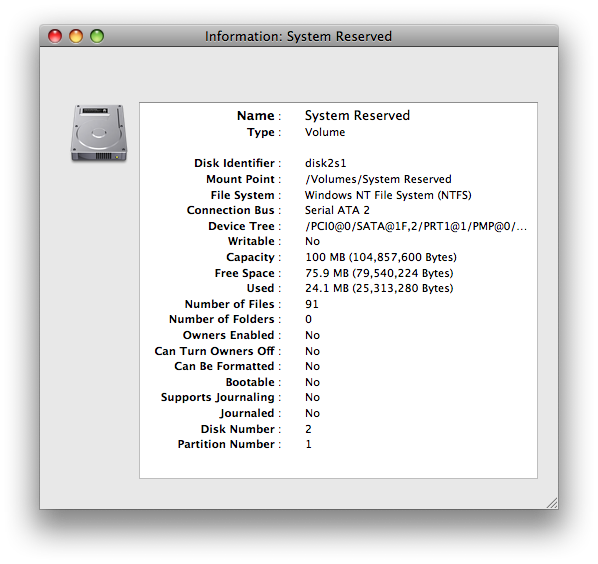Click the Disk Number value '2'
The image size is (598, 564).
(309, 429)
